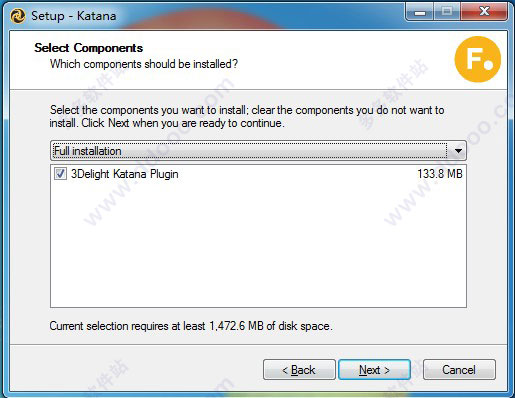Screen dimensions: 515x398
Task: Click the disabled maximize window button
Action: point(447,12)
